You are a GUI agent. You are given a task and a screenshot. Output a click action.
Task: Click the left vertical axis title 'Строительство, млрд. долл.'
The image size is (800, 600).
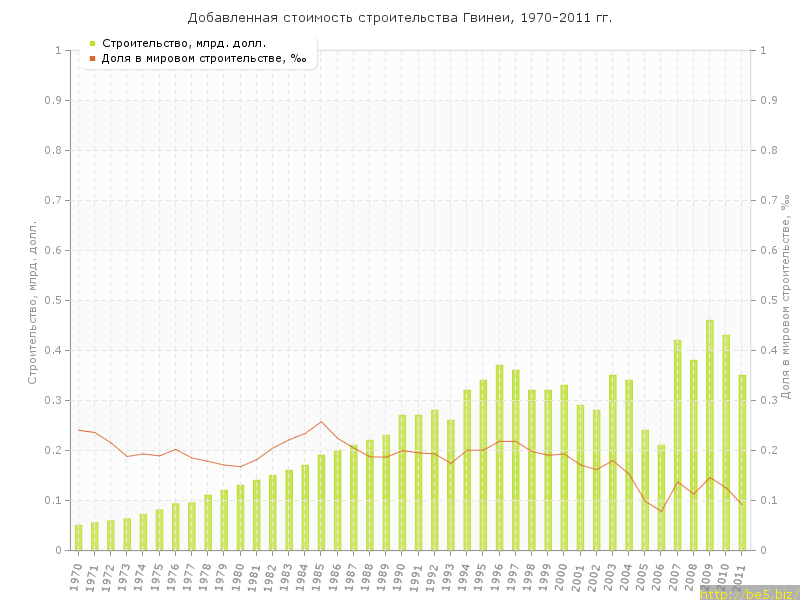tap(32, 300)
